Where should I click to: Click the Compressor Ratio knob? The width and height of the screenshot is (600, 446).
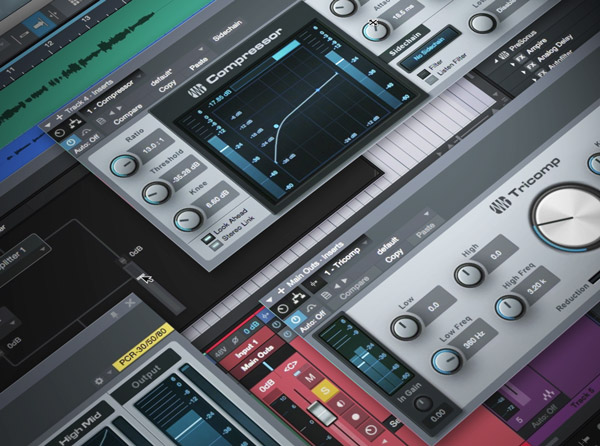124,165
